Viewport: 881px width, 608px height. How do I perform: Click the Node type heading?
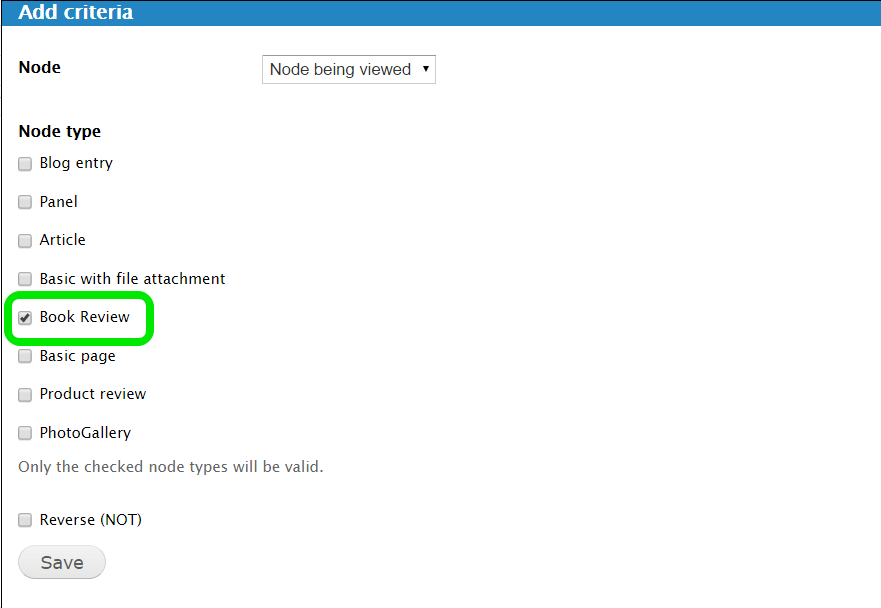click(x=60, y=131)
